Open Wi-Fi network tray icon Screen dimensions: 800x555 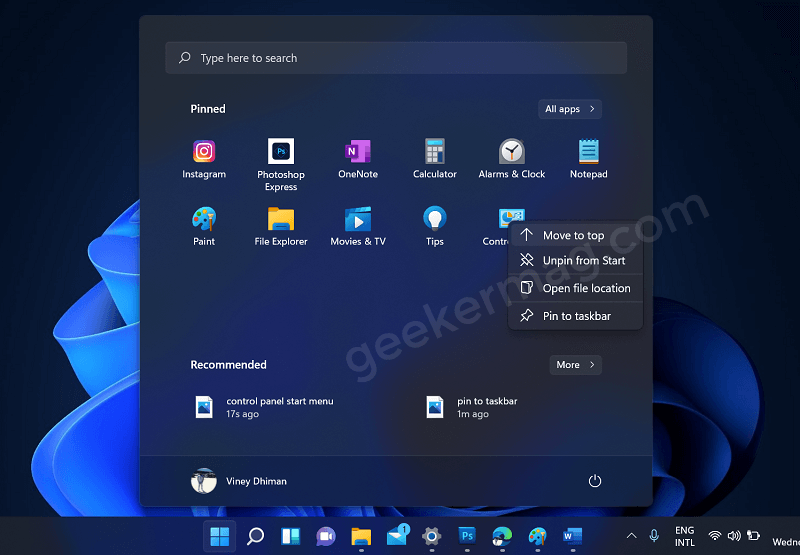click(715, 536)
